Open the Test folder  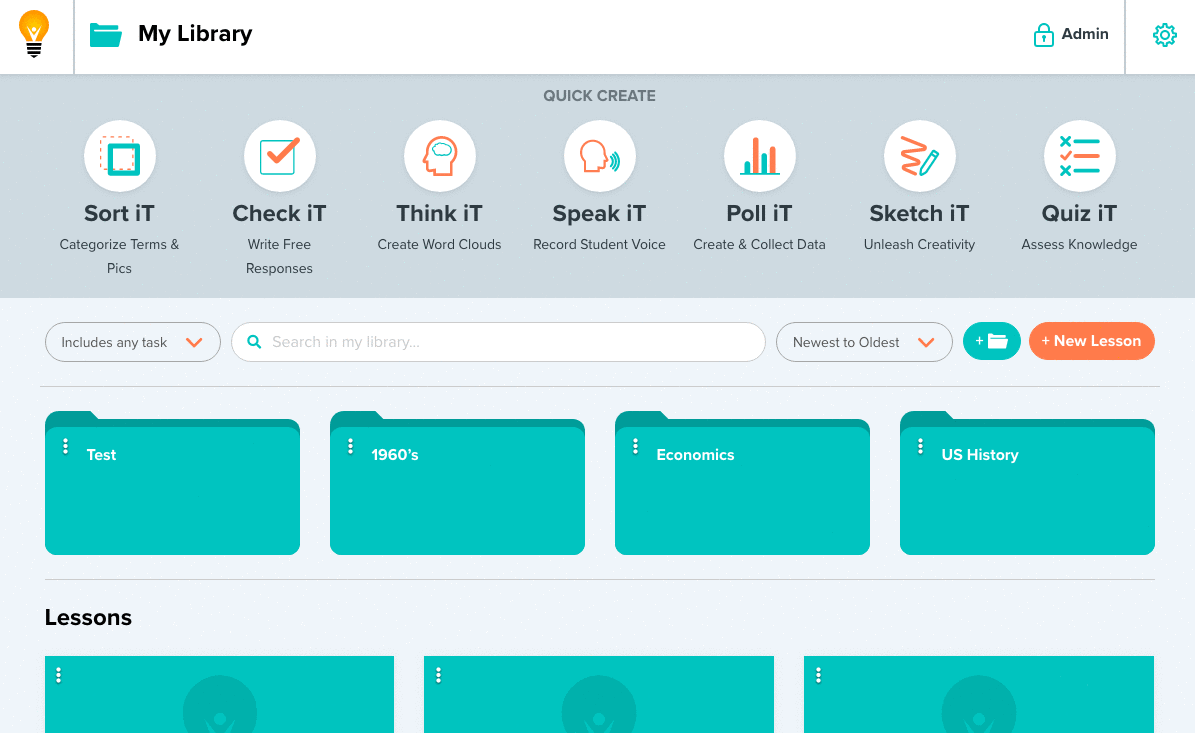pos(172,483)
